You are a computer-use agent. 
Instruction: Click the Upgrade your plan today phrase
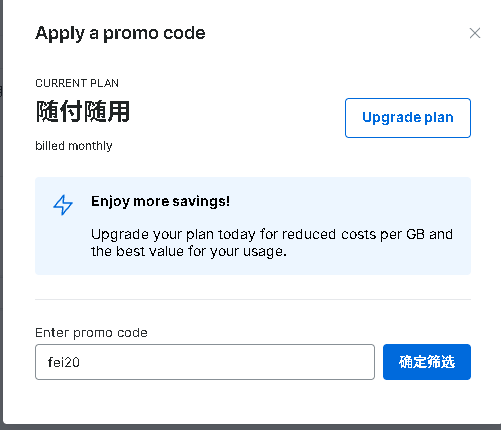point(173,234)
